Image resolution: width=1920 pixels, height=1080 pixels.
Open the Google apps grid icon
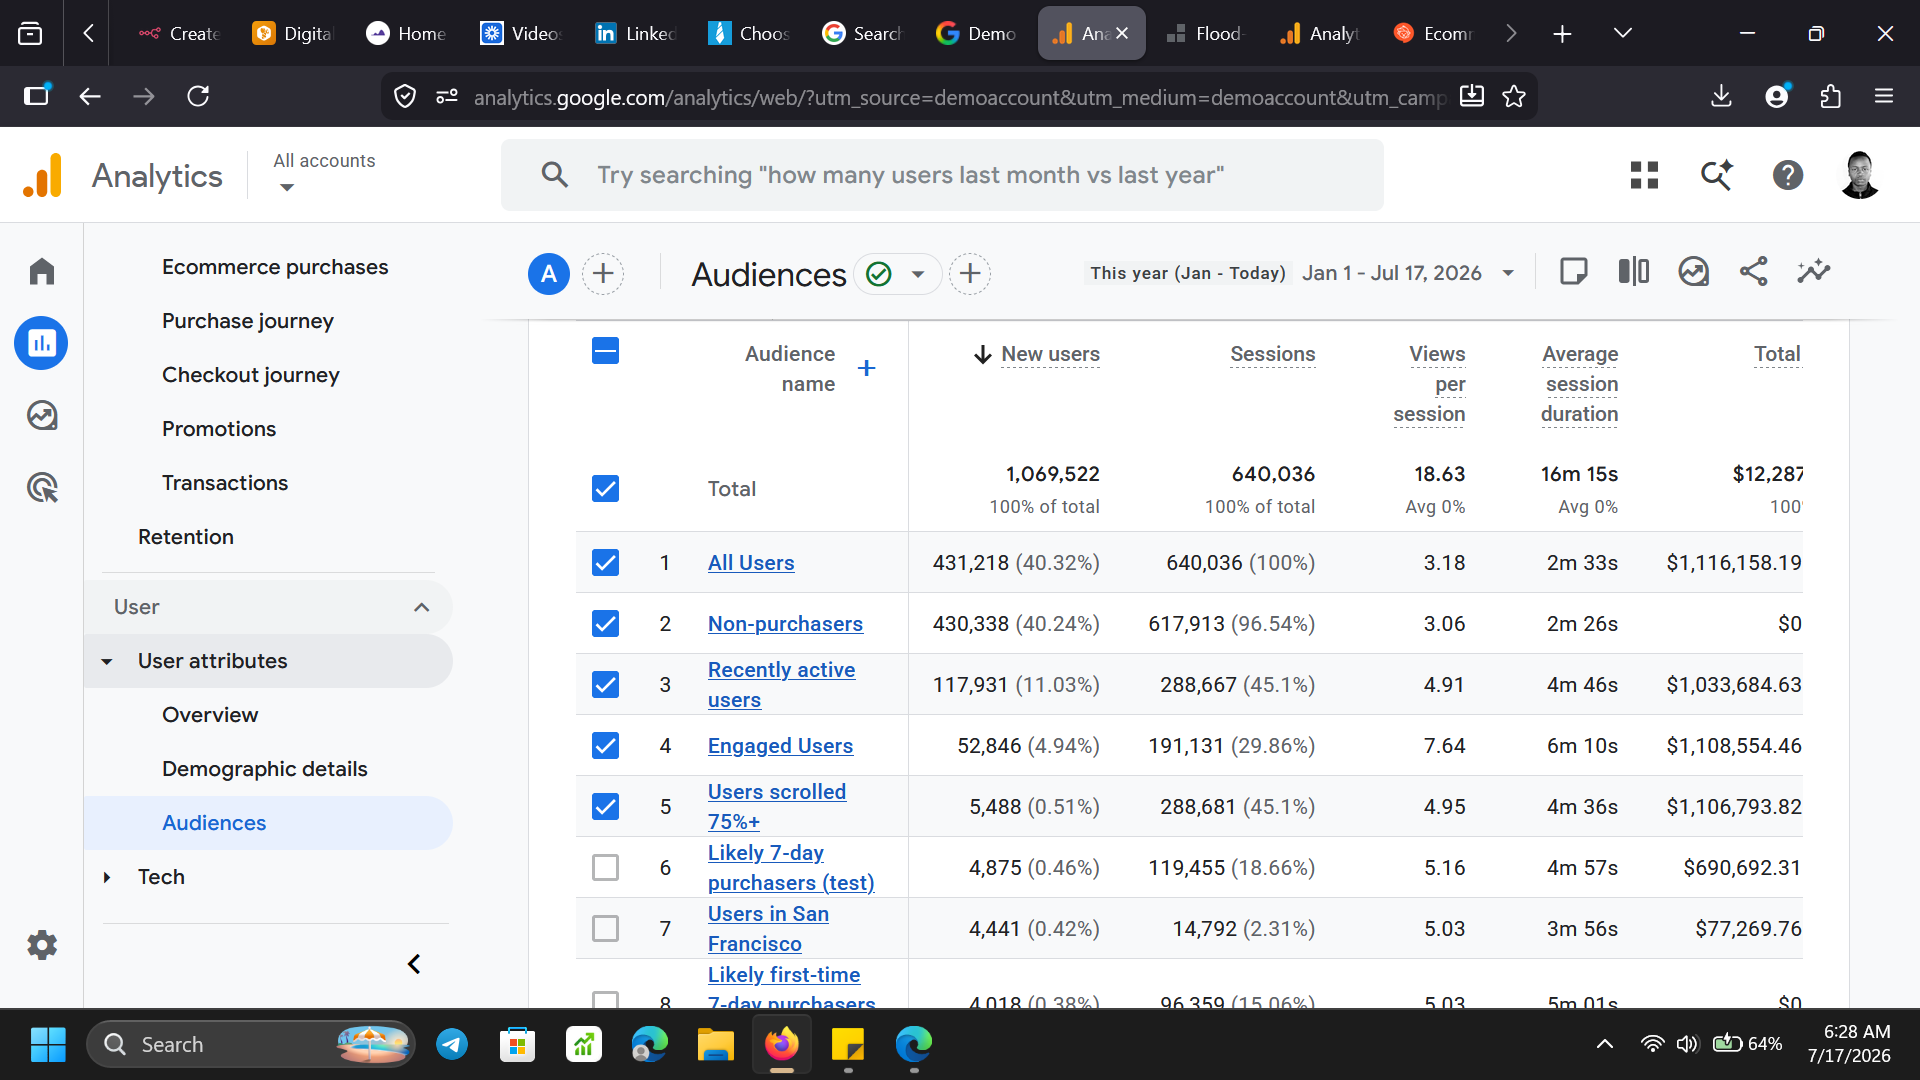pyautogui.click(x=1644, y=175)
